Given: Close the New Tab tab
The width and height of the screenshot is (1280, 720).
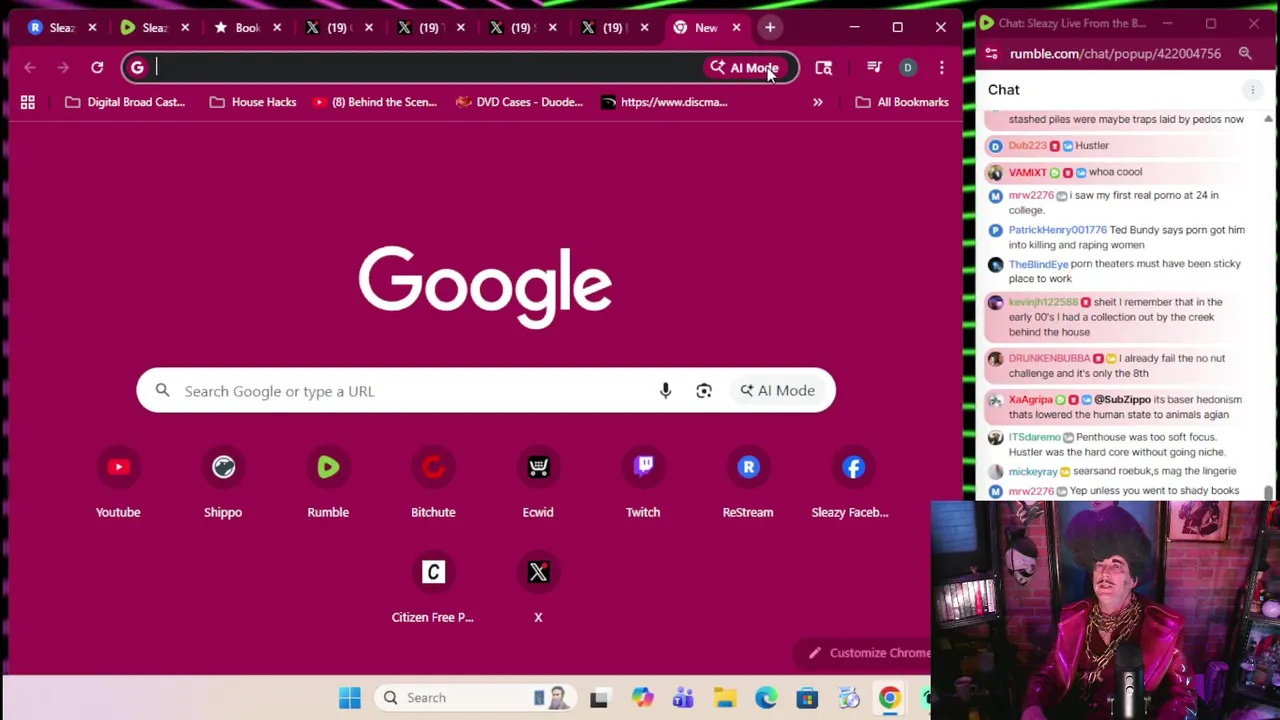Looking at the screenshot, I should 736,27.
